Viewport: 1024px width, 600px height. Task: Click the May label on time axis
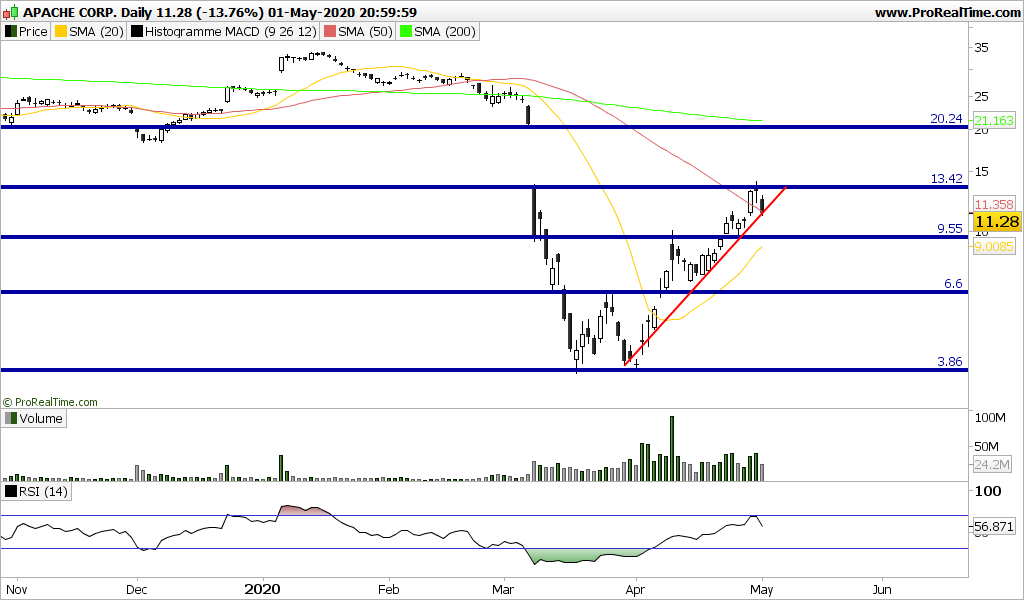pyautogui.click(x=761, y=590)
